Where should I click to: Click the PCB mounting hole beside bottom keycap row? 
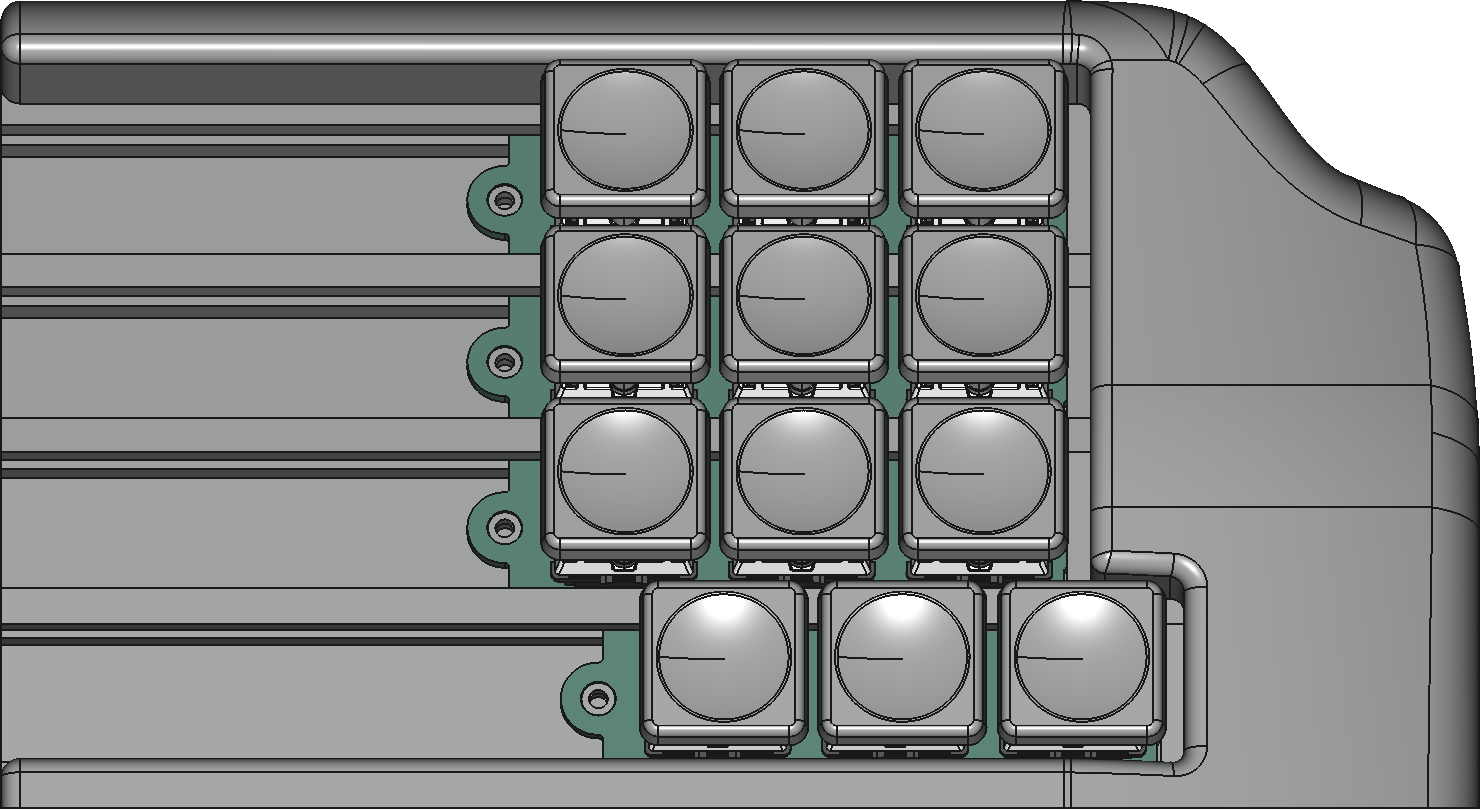coord(599,697)
